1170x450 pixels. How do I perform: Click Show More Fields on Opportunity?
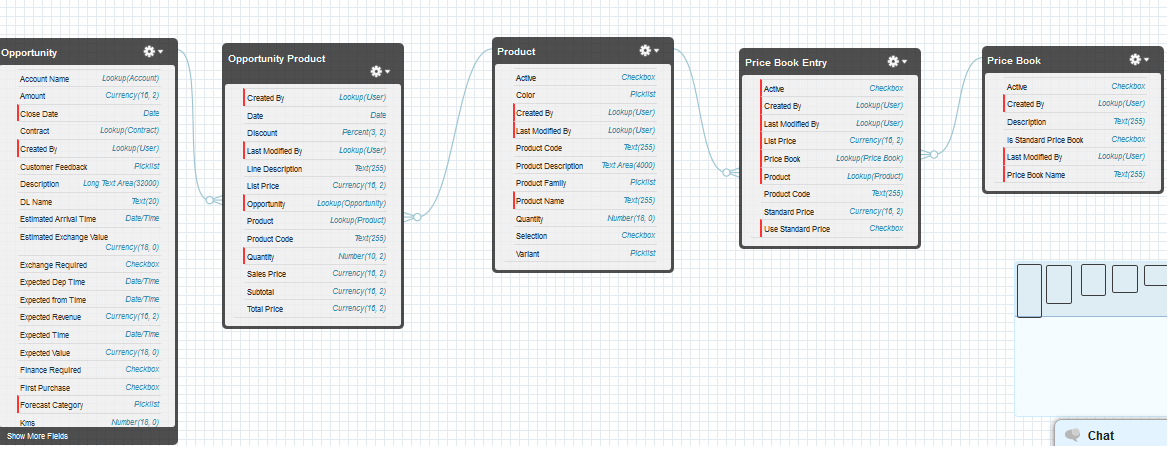[x=37, y=436]
